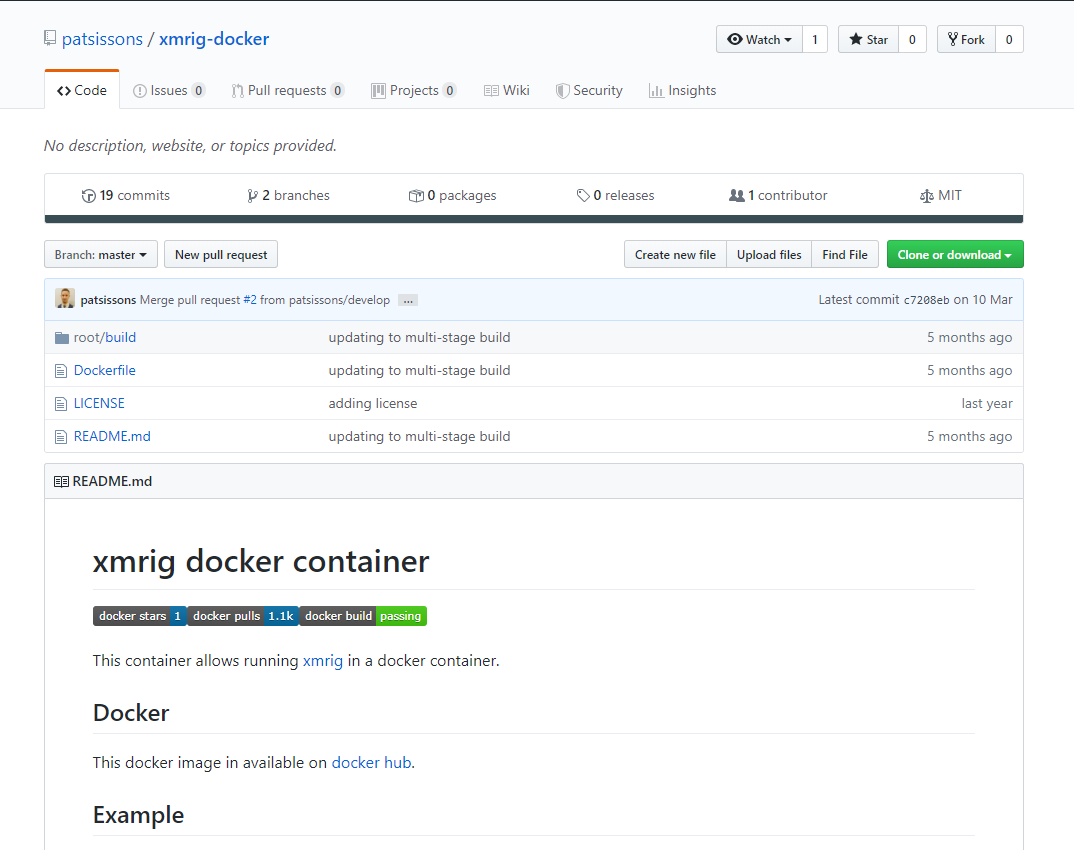View the 2 branches list

pos(288,196)
